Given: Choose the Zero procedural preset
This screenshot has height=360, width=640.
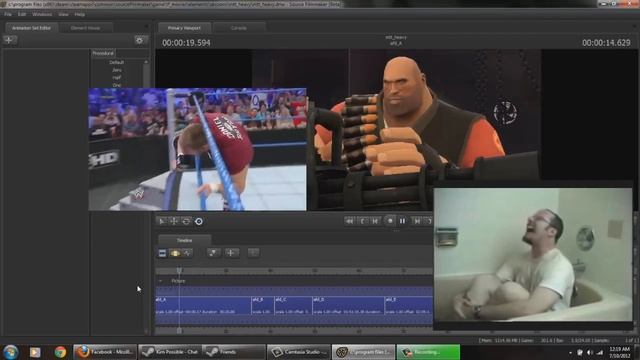Looking at the screenshot, I should click(x=116, y=70).
